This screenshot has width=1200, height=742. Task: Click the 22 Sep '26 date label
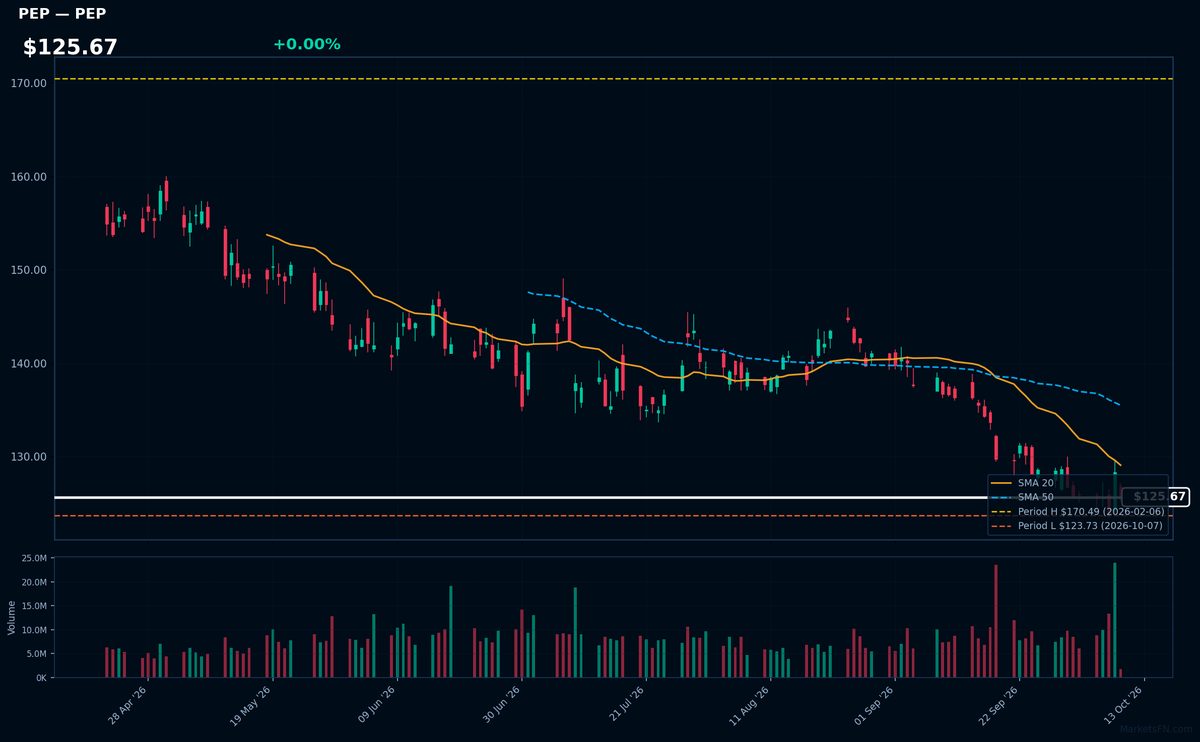(998, 704)
